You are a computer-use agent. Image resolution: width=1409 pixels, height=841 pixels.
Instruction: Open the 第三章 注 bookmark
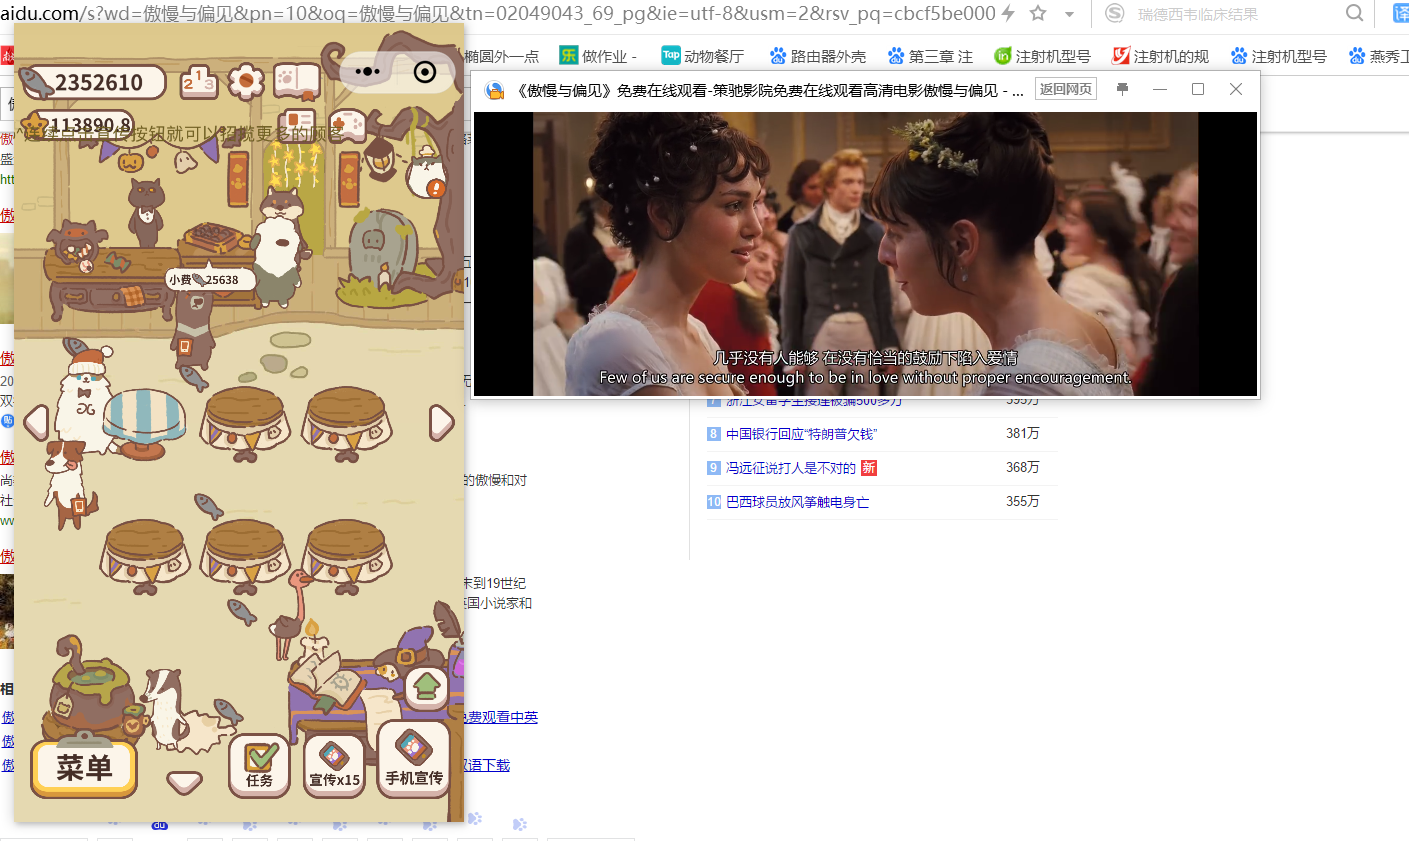click(929, 56)
